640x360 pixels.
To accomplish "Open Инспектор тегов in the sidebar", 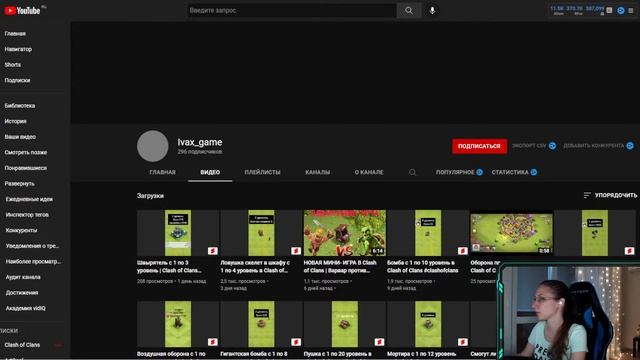I will (27, 215).
